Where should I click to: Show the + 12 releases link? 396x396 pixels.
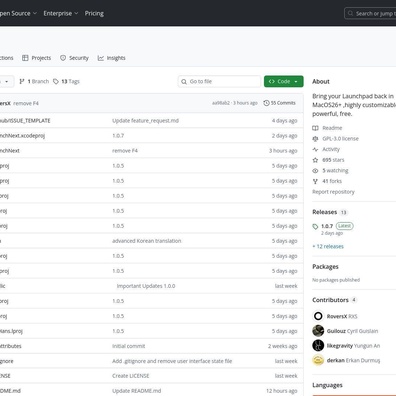pos(328,246)
